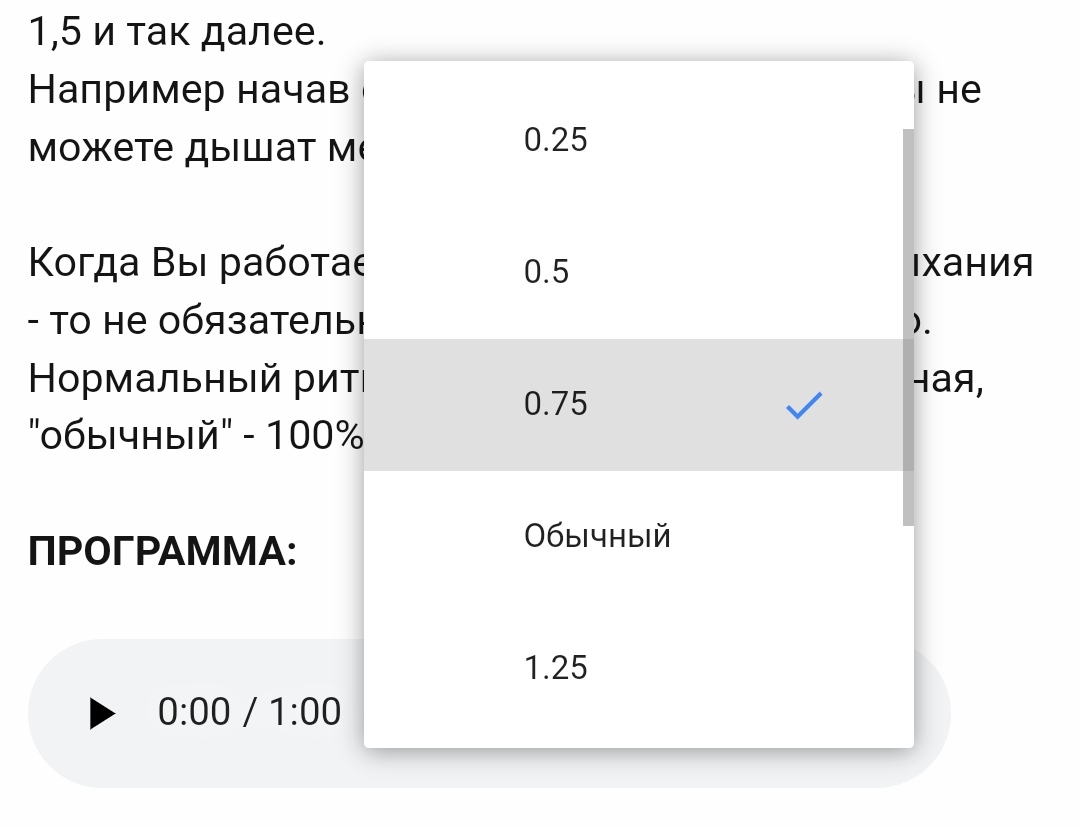
Task: Click the ПРОГРАММА: heading
Action: tap(162, 551)
